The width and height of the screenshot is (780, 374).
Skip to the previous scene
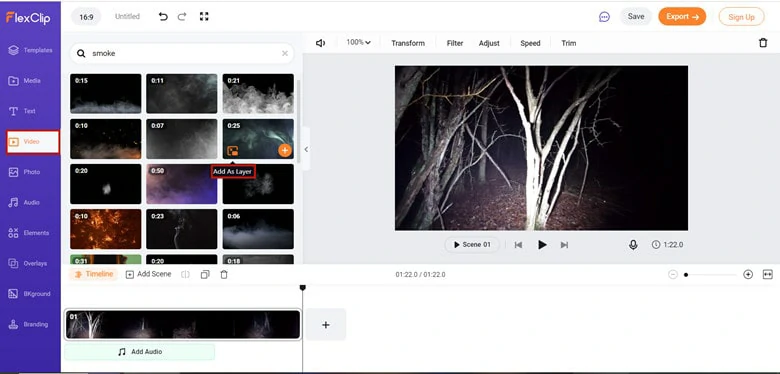click(x=518, y=245)
